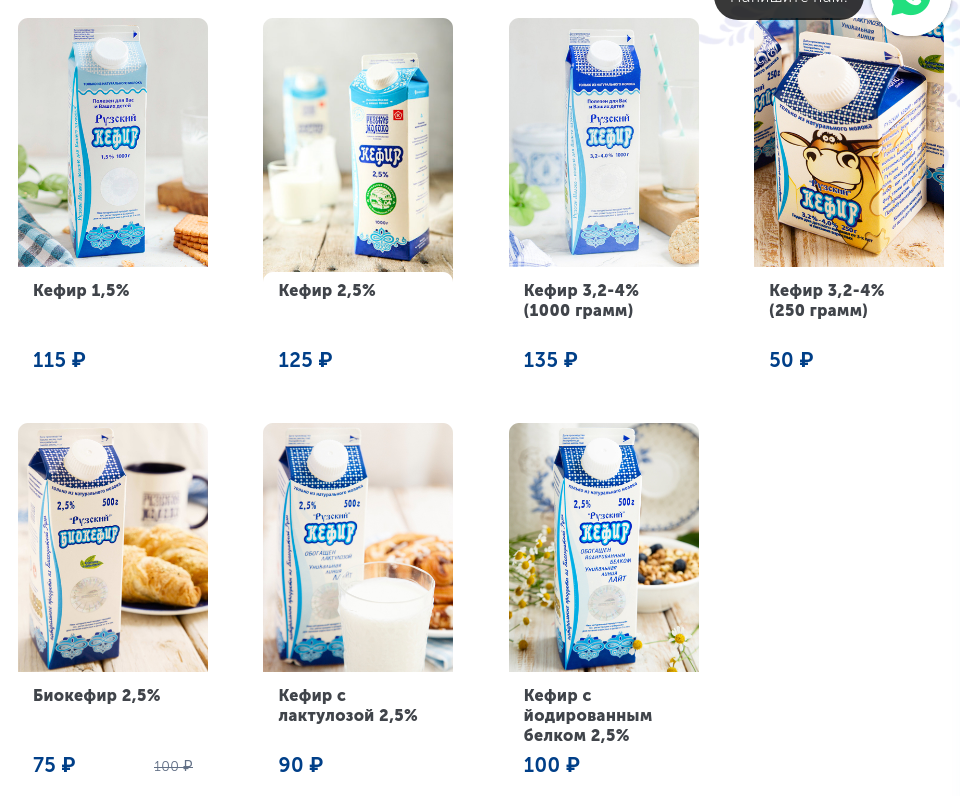Click 'Кефир 3,2-4% (250 грамм)' title

(x=826, y=300)
